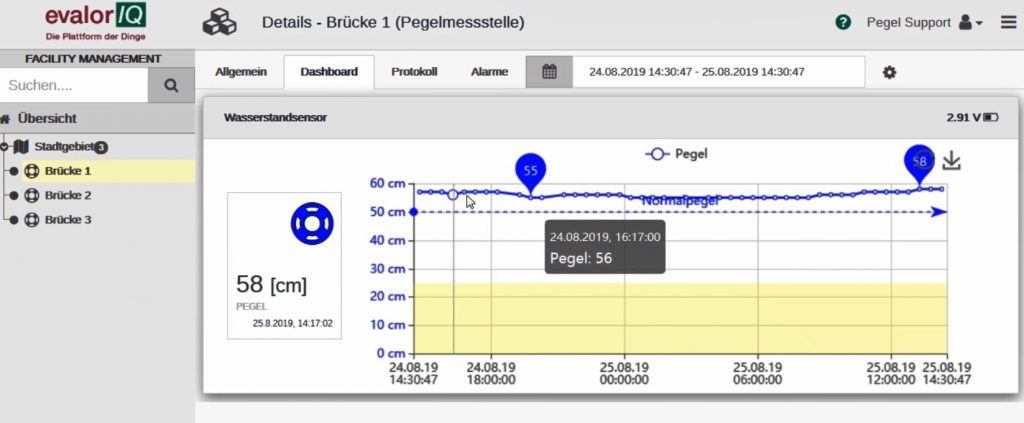The height and width of the screenshot is (423, 1024).
Task: Click into the Suchen search field
Action: 73,86
